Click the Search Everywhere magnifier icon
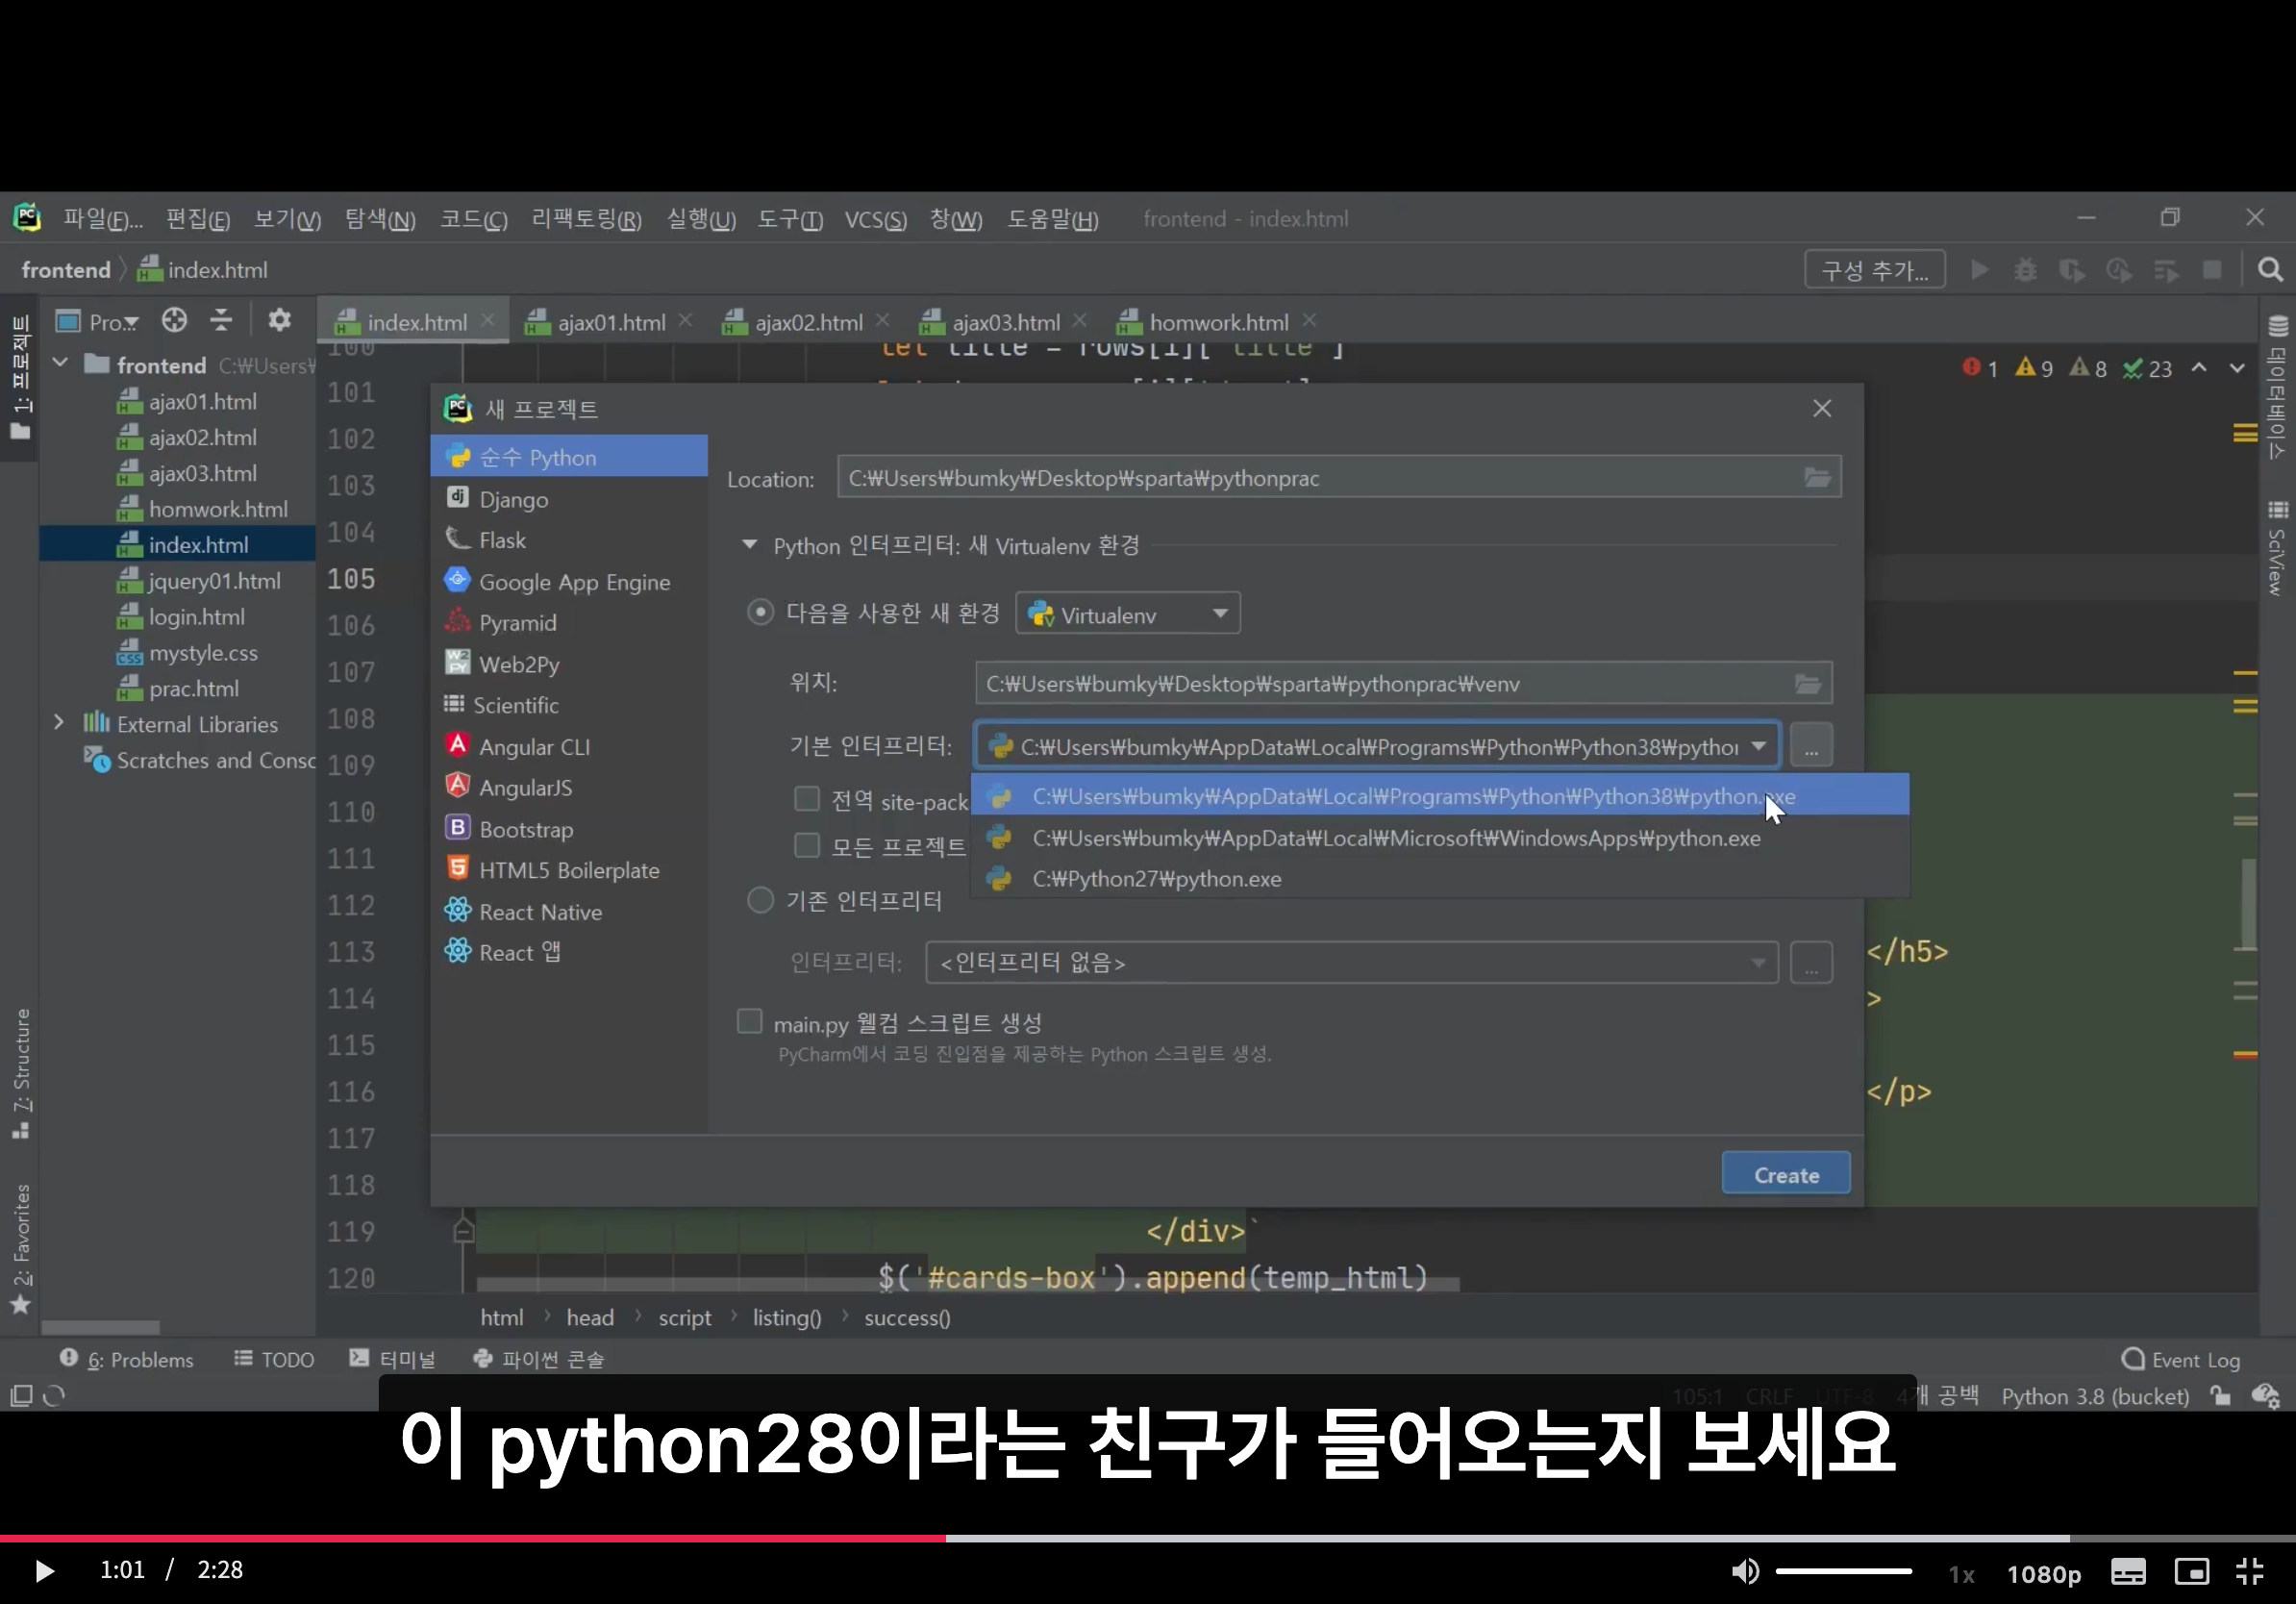The width and height of the screenshot is (2296, 1604). 2270,270
